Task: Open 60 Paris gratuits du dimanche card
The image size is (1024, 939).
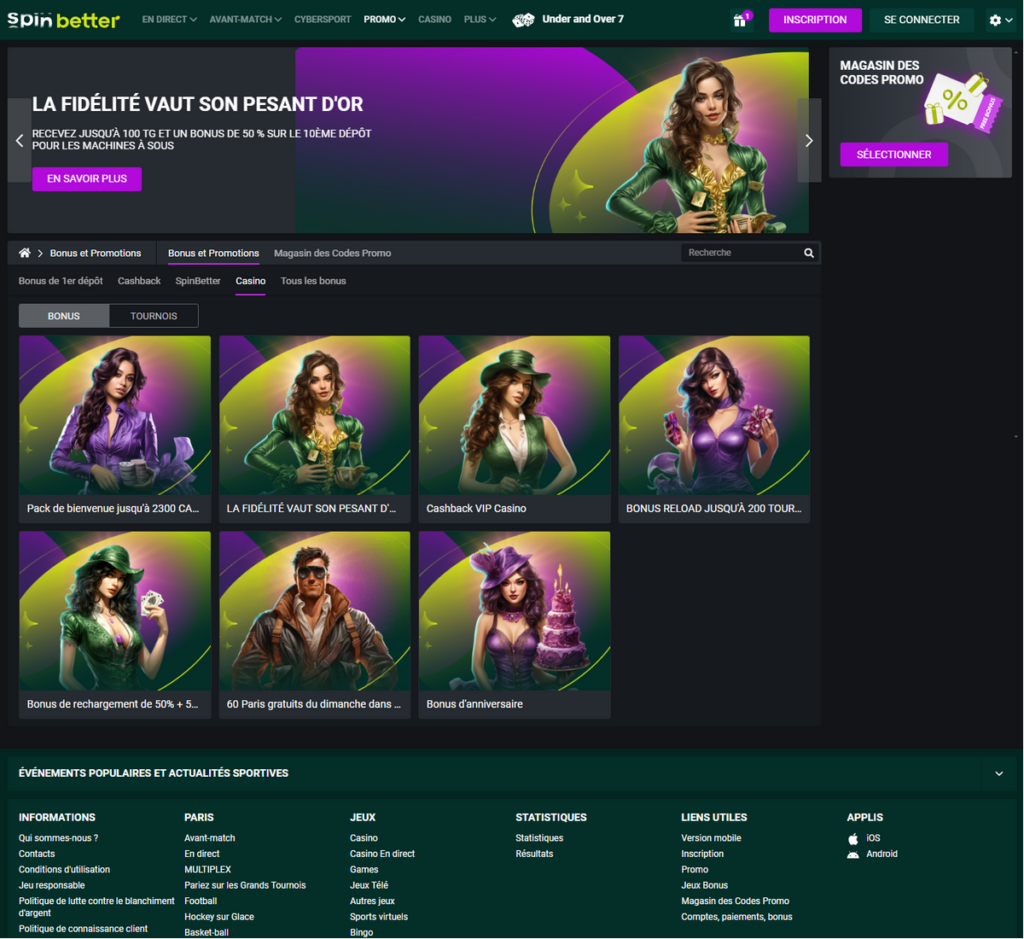Action: [315, 625]
